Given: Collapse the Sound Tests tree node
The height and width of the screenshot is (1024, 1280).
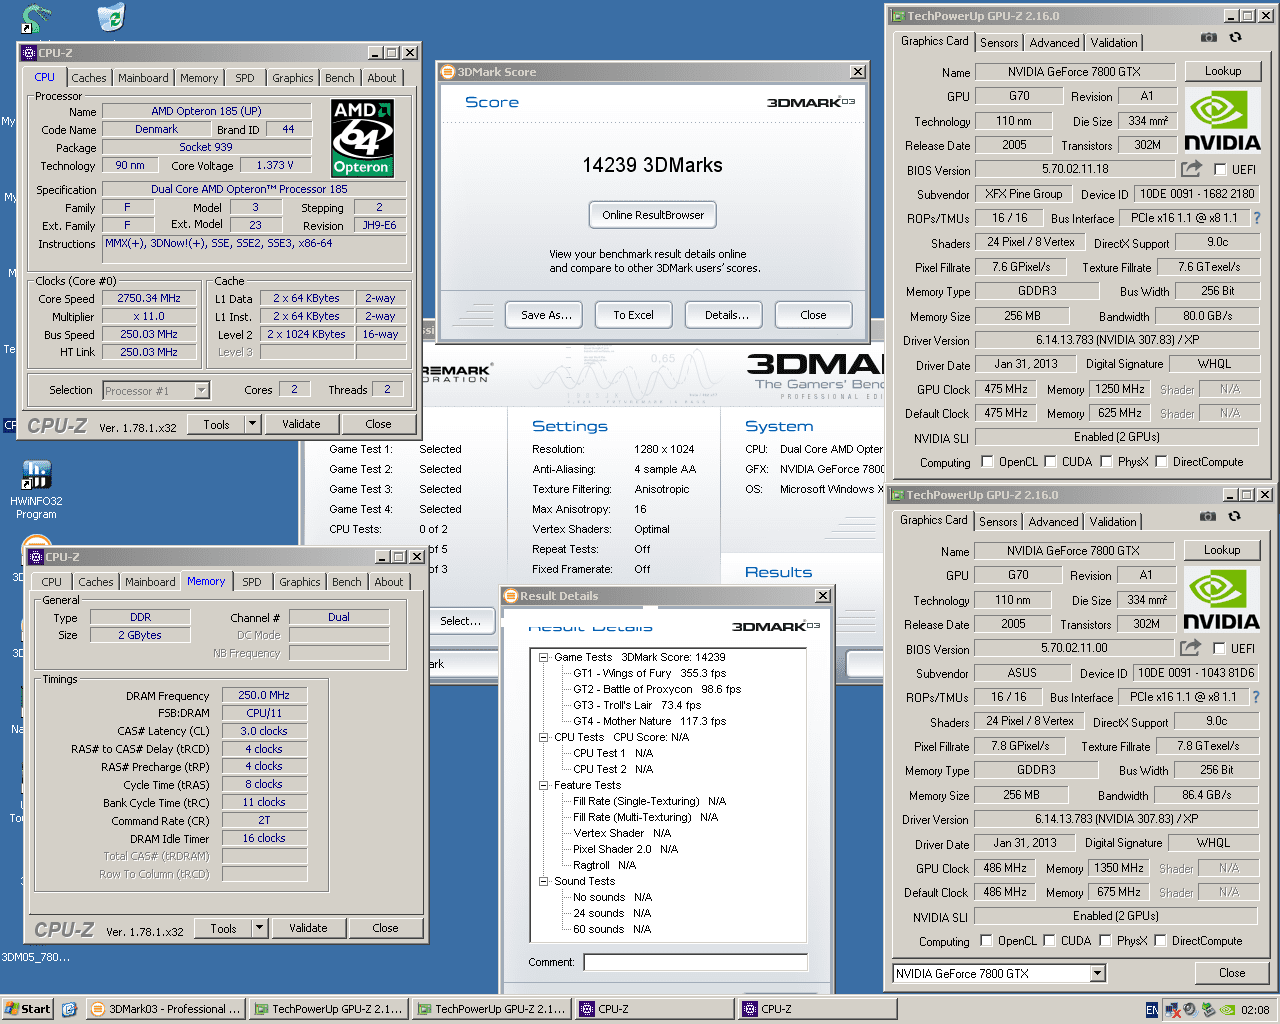Looking at the screenshot, I should 544,881.
